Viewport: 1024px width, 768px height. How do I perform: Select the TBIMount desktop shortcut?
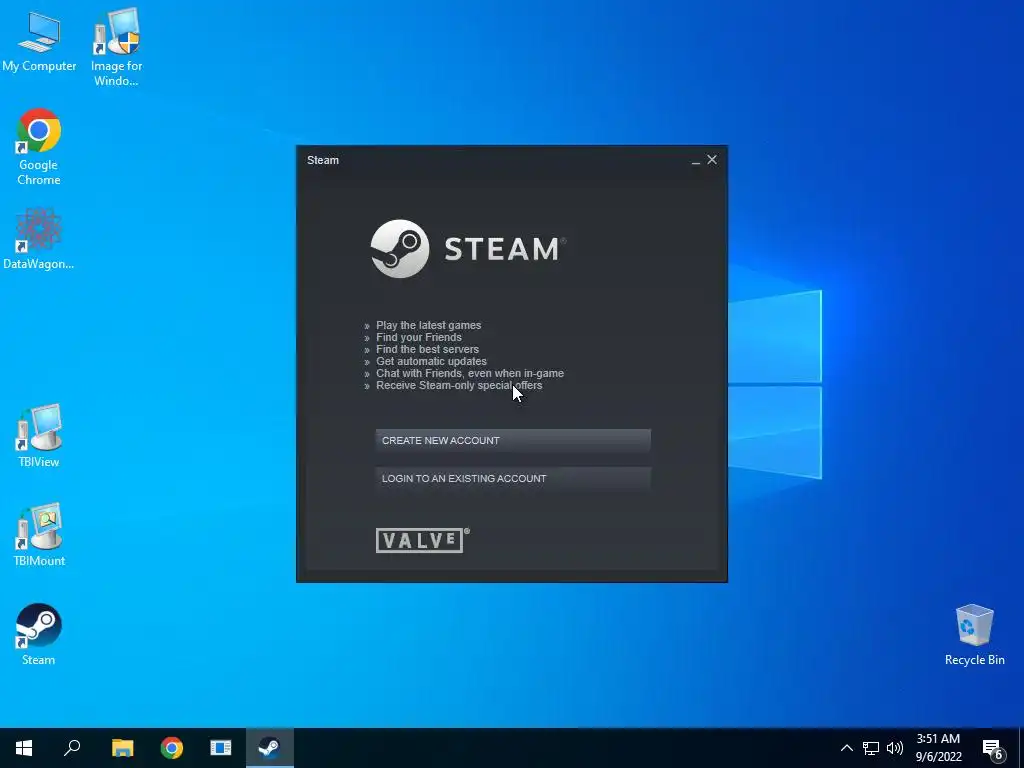39,535
